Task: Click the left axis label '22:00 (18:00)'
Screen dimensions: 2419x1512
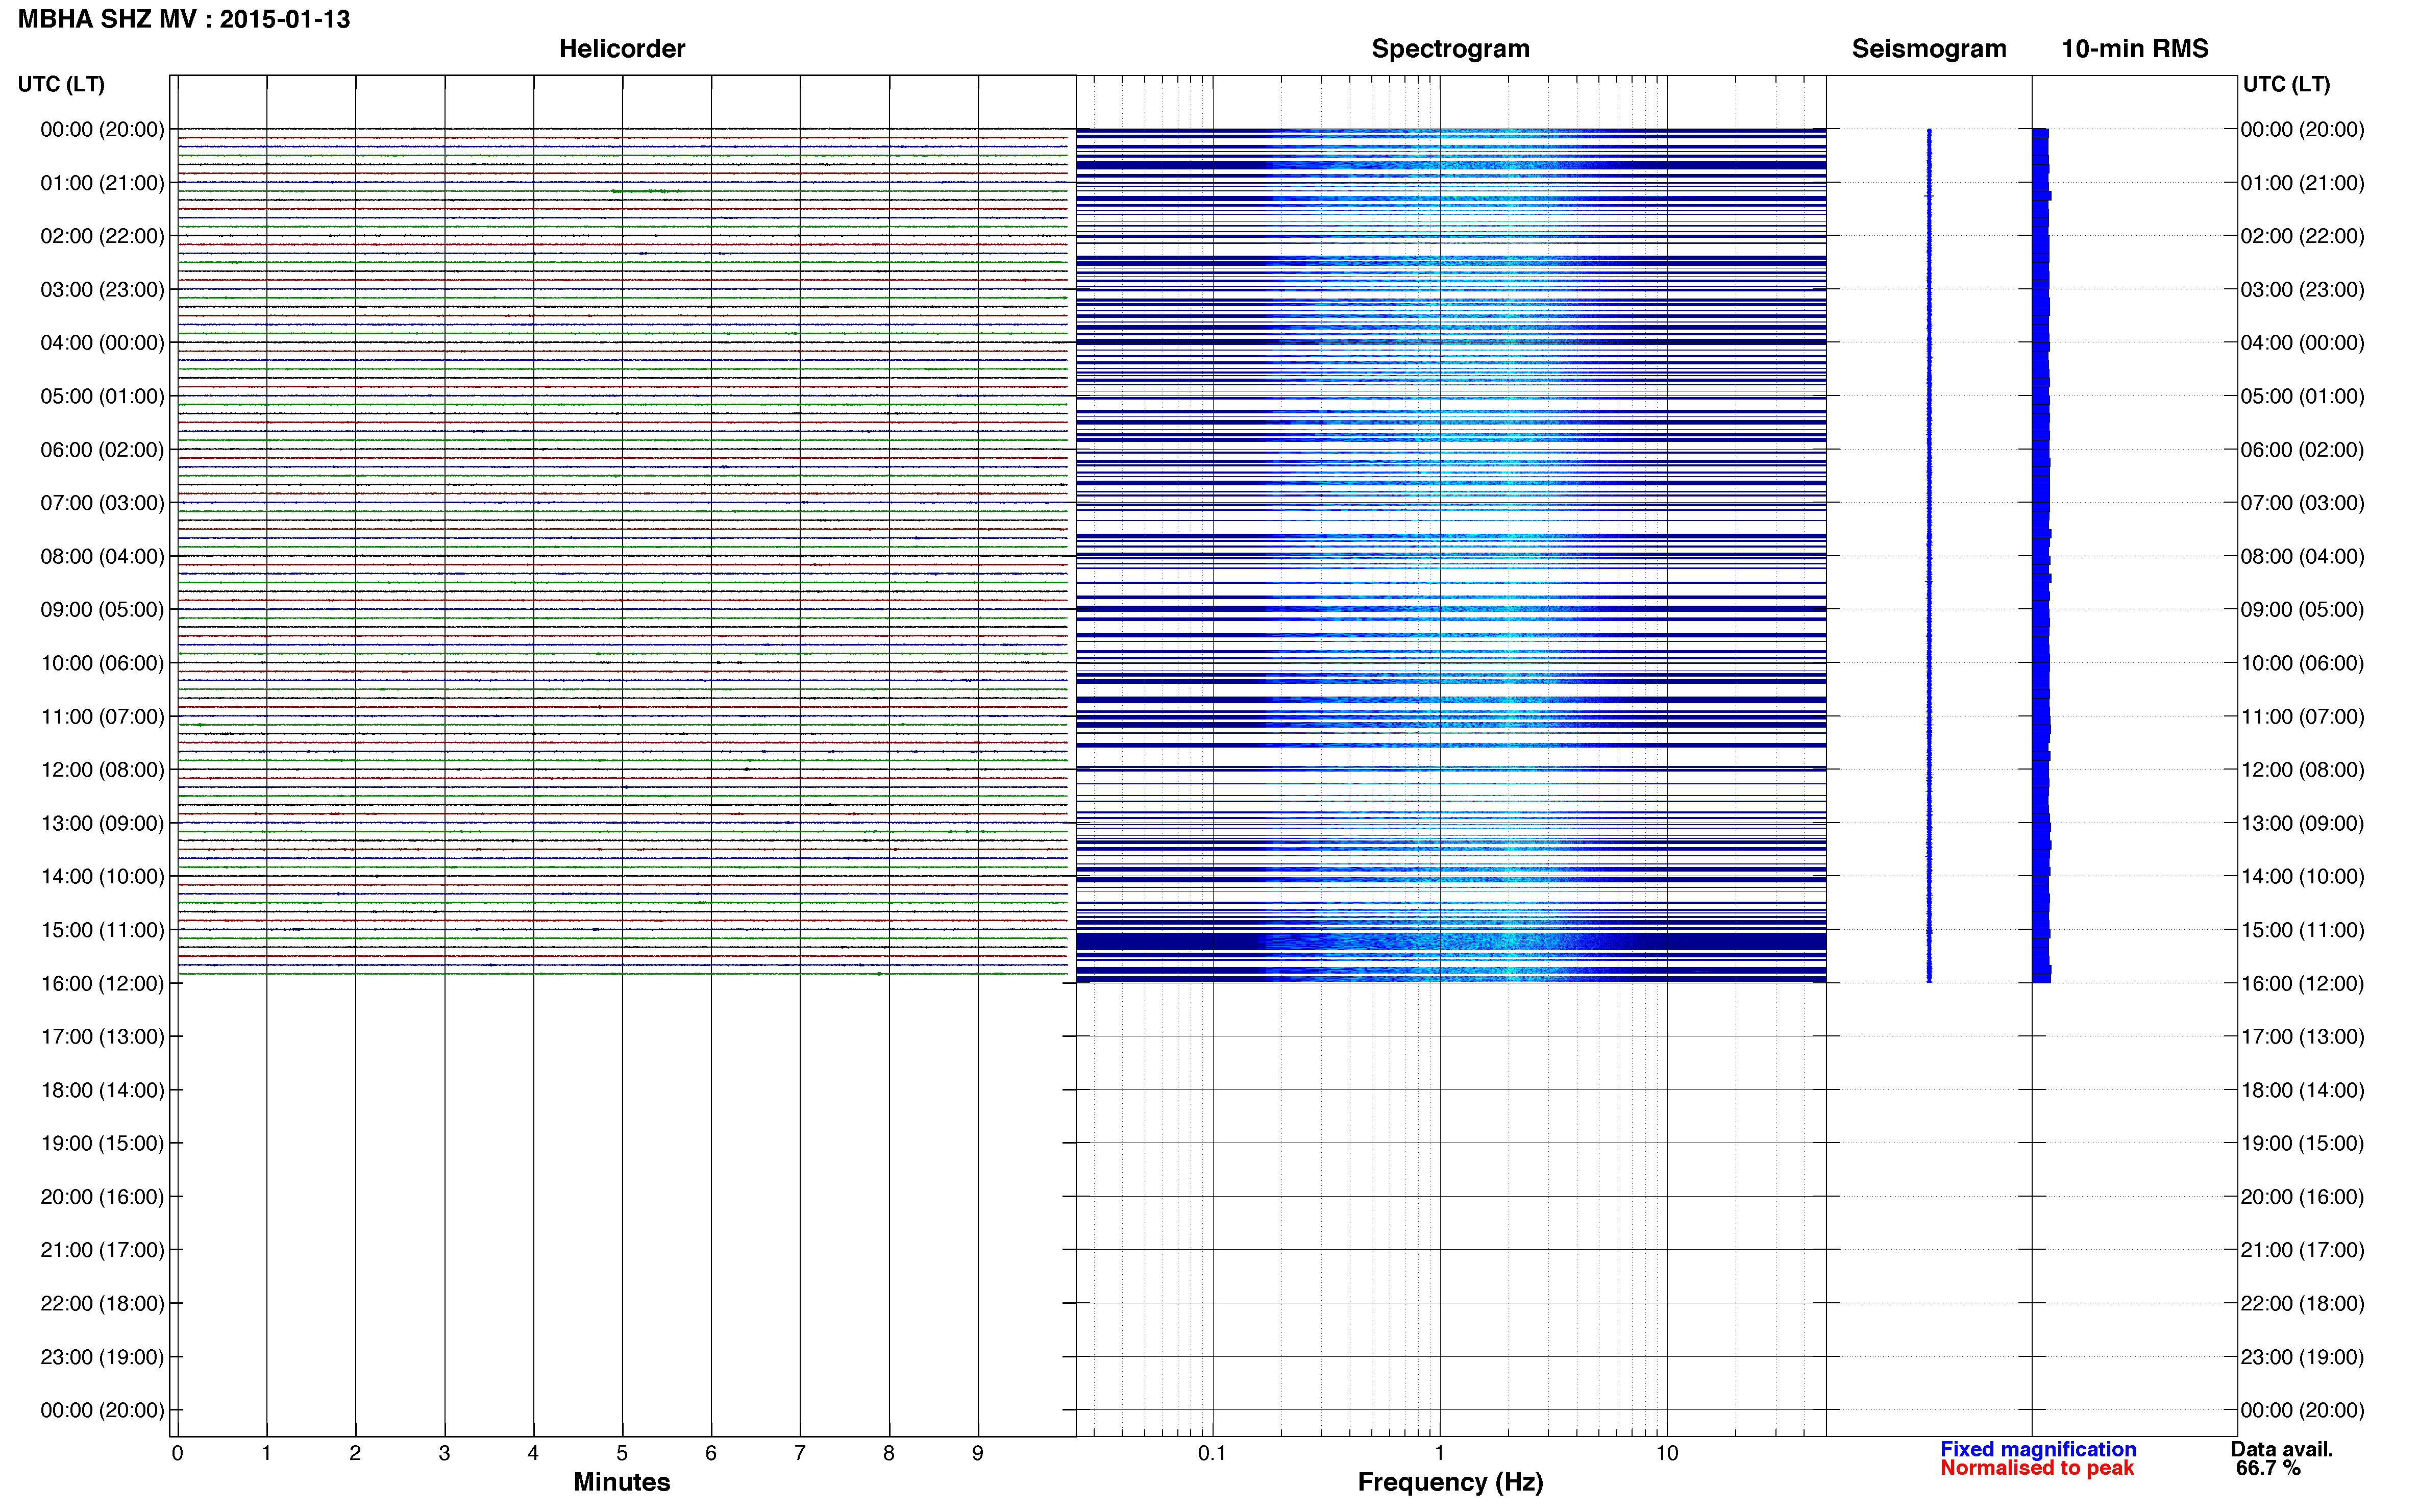Action: point(102,1304)
